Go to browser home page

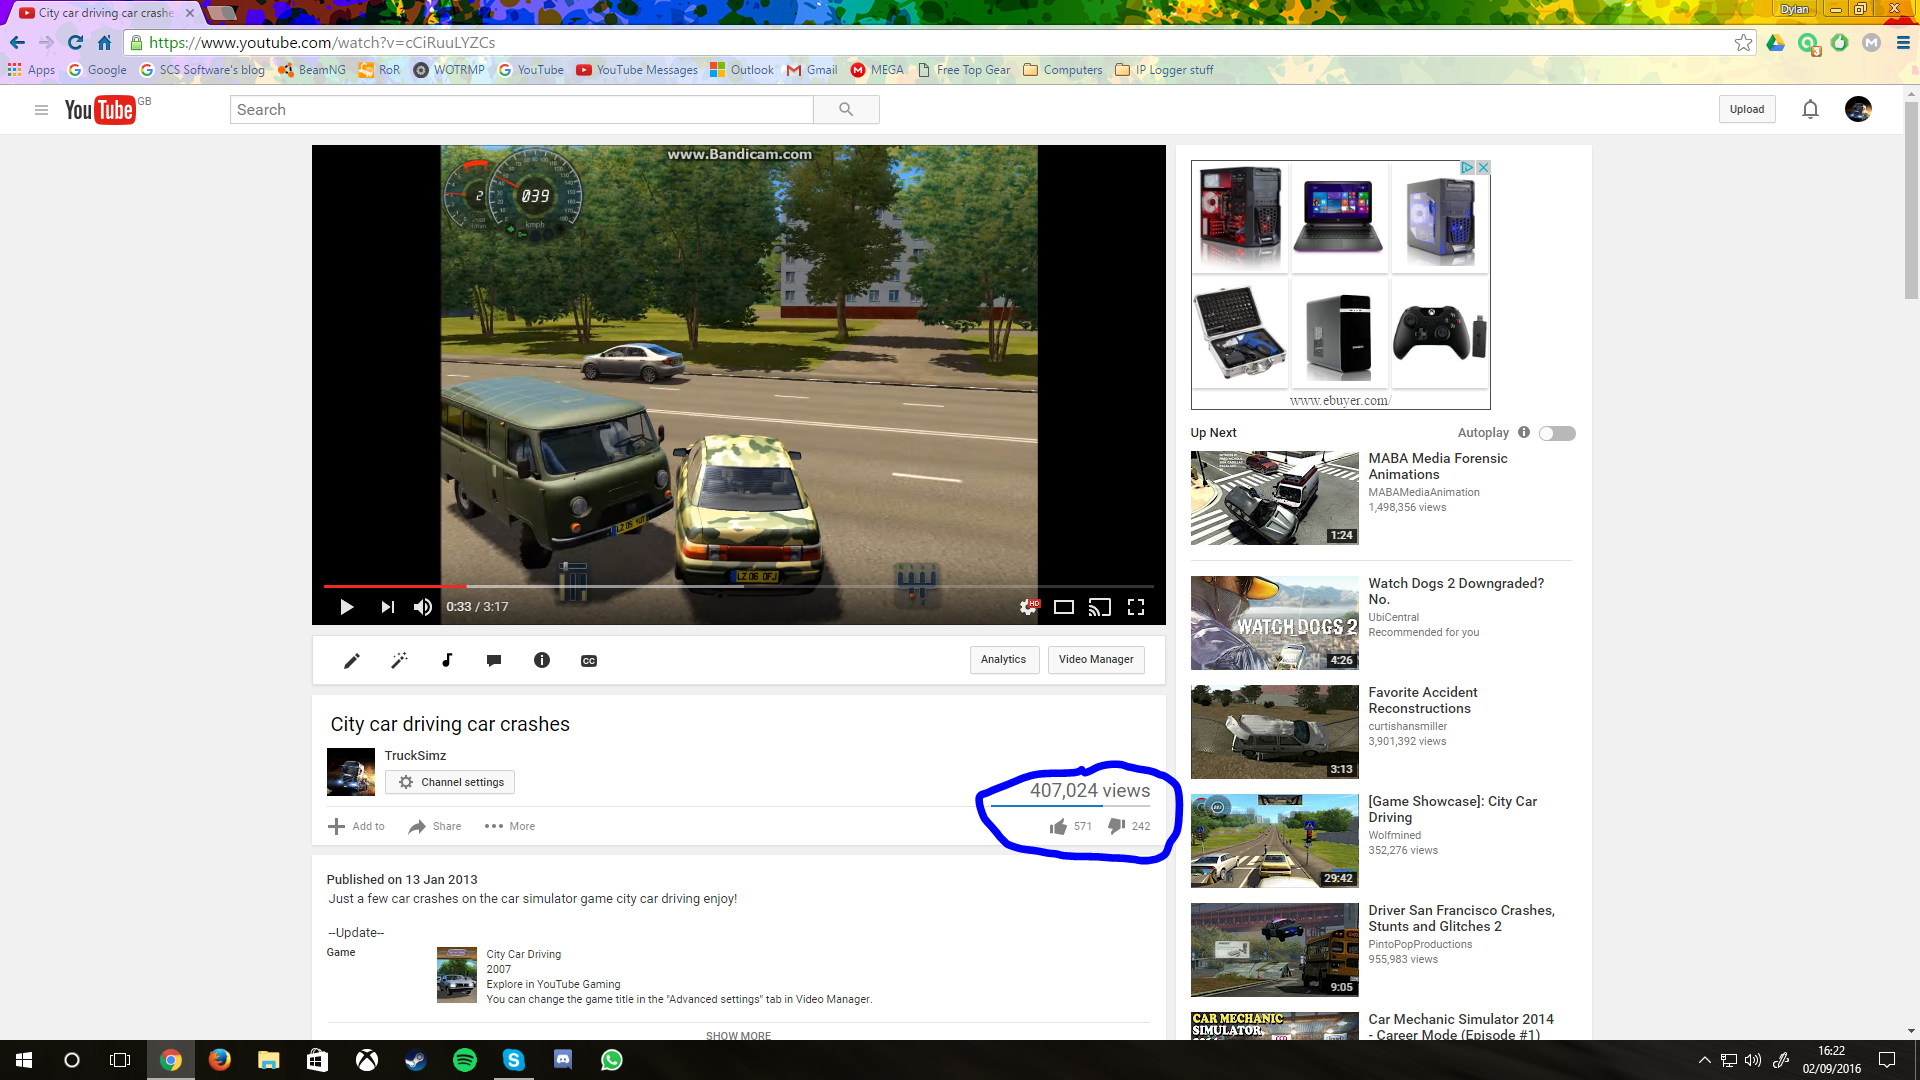click(104, 42)
